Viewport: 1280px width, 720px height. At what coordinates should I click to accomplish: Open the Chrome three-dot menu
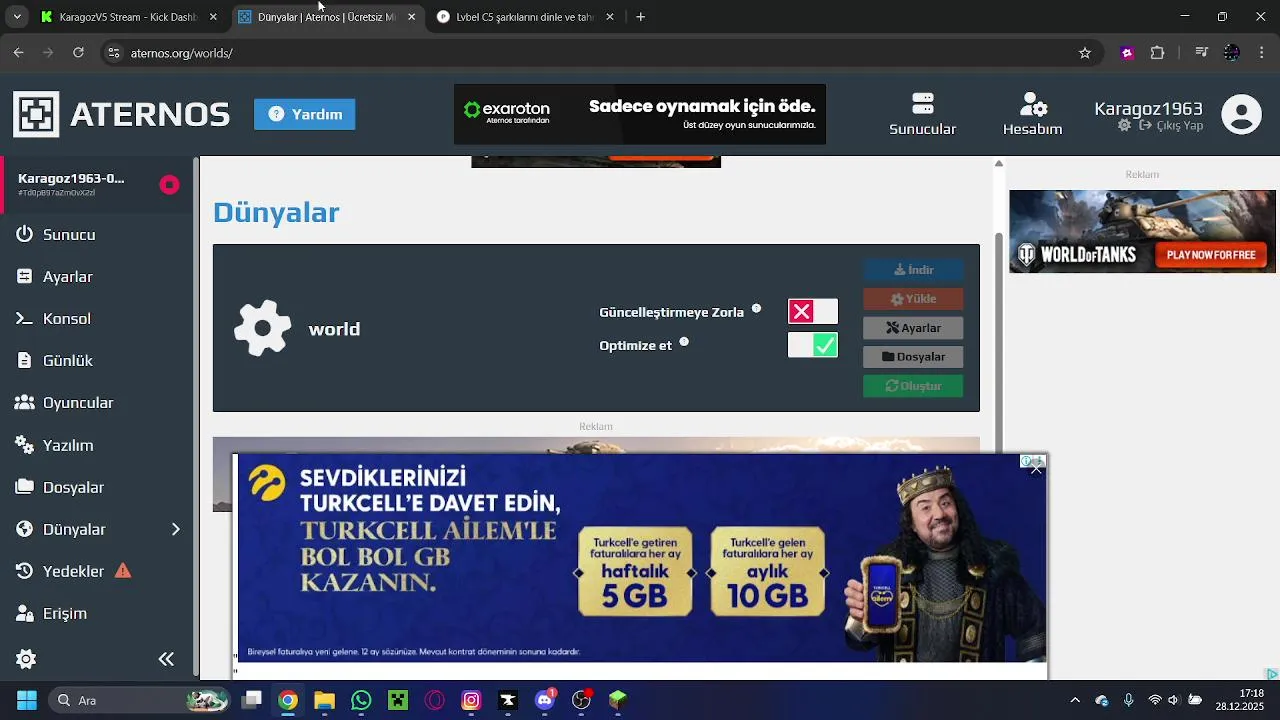[x=1262, y=53]
